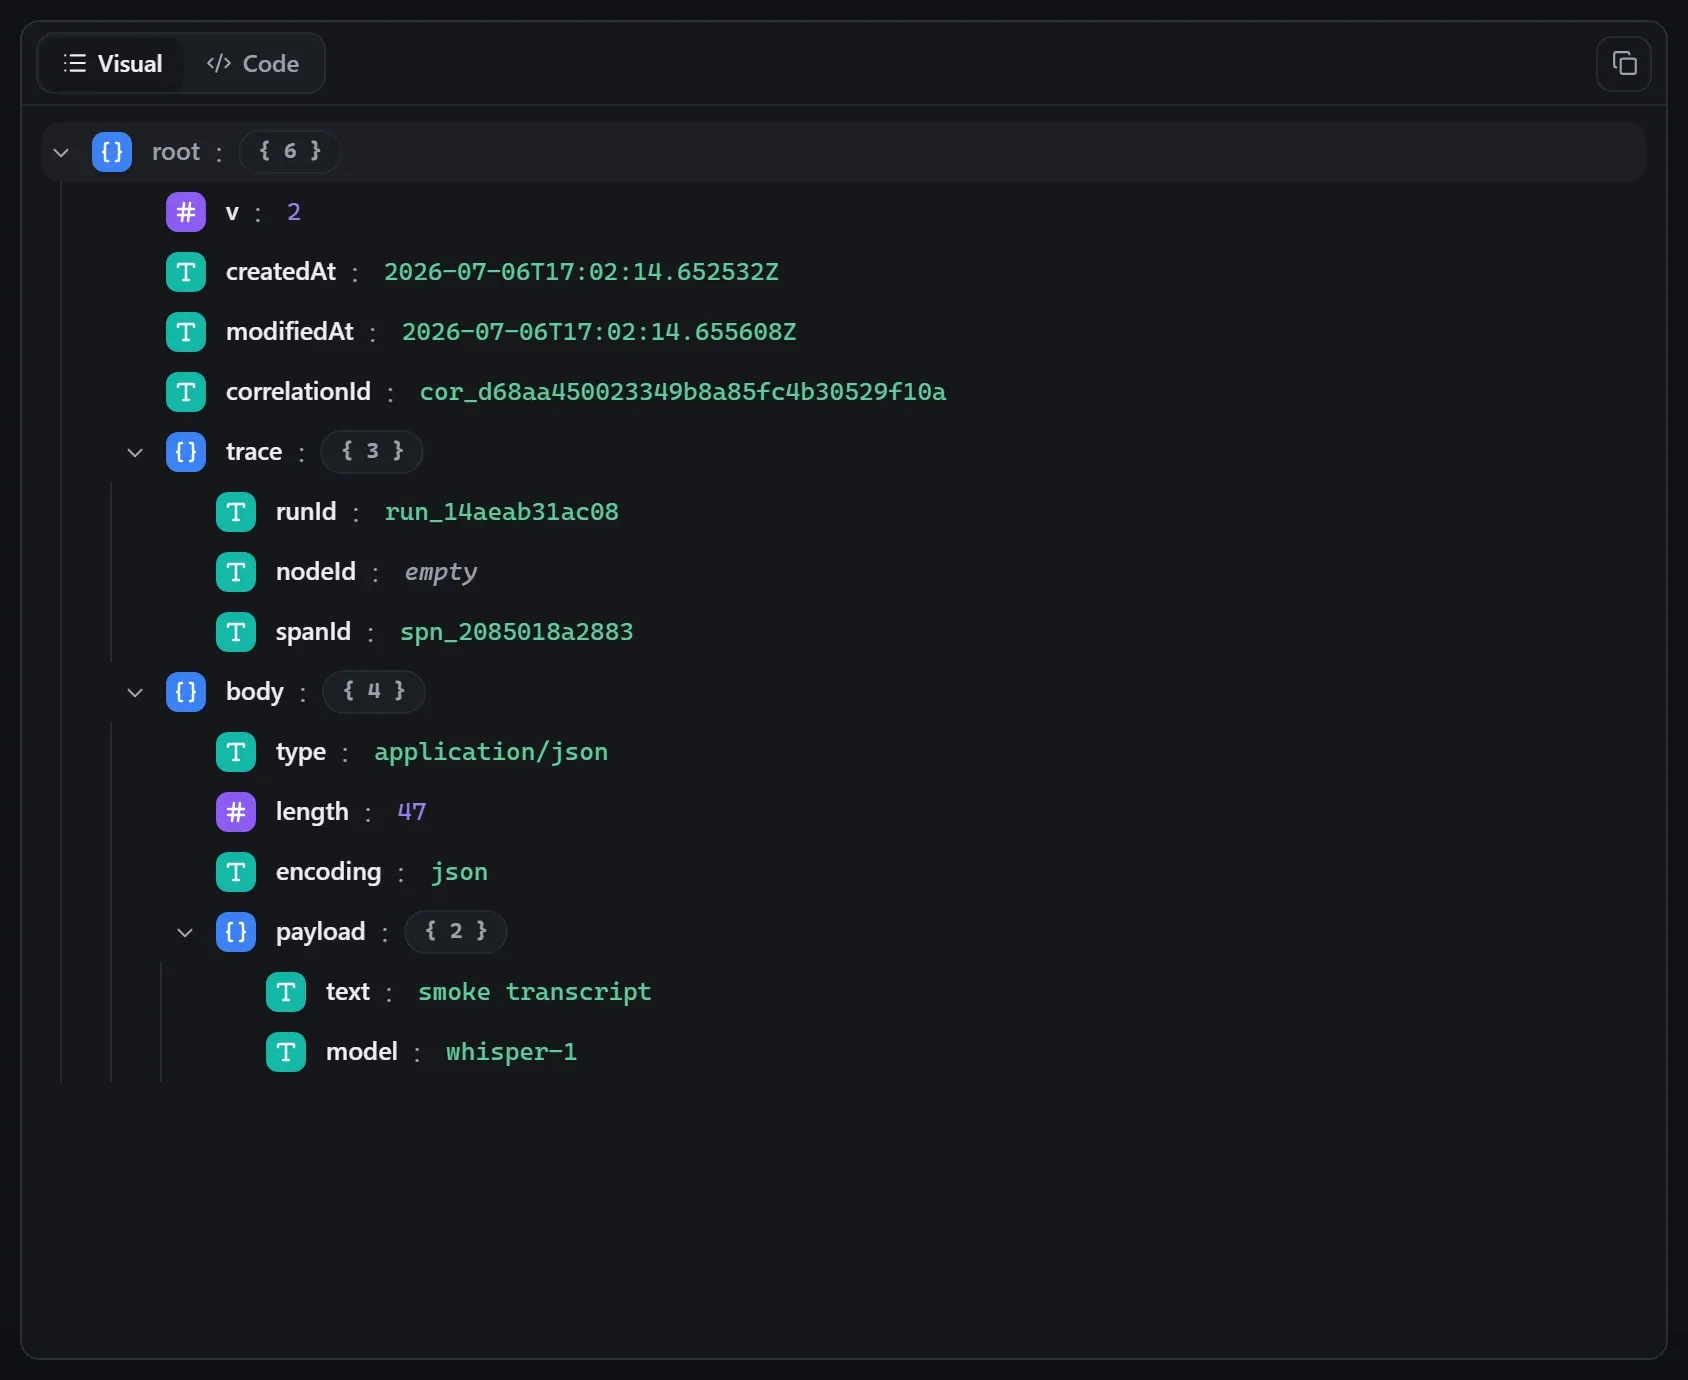This screenshot has height=1380, width=1688.
Task: Click the v value 2
Action: [294, 212]
